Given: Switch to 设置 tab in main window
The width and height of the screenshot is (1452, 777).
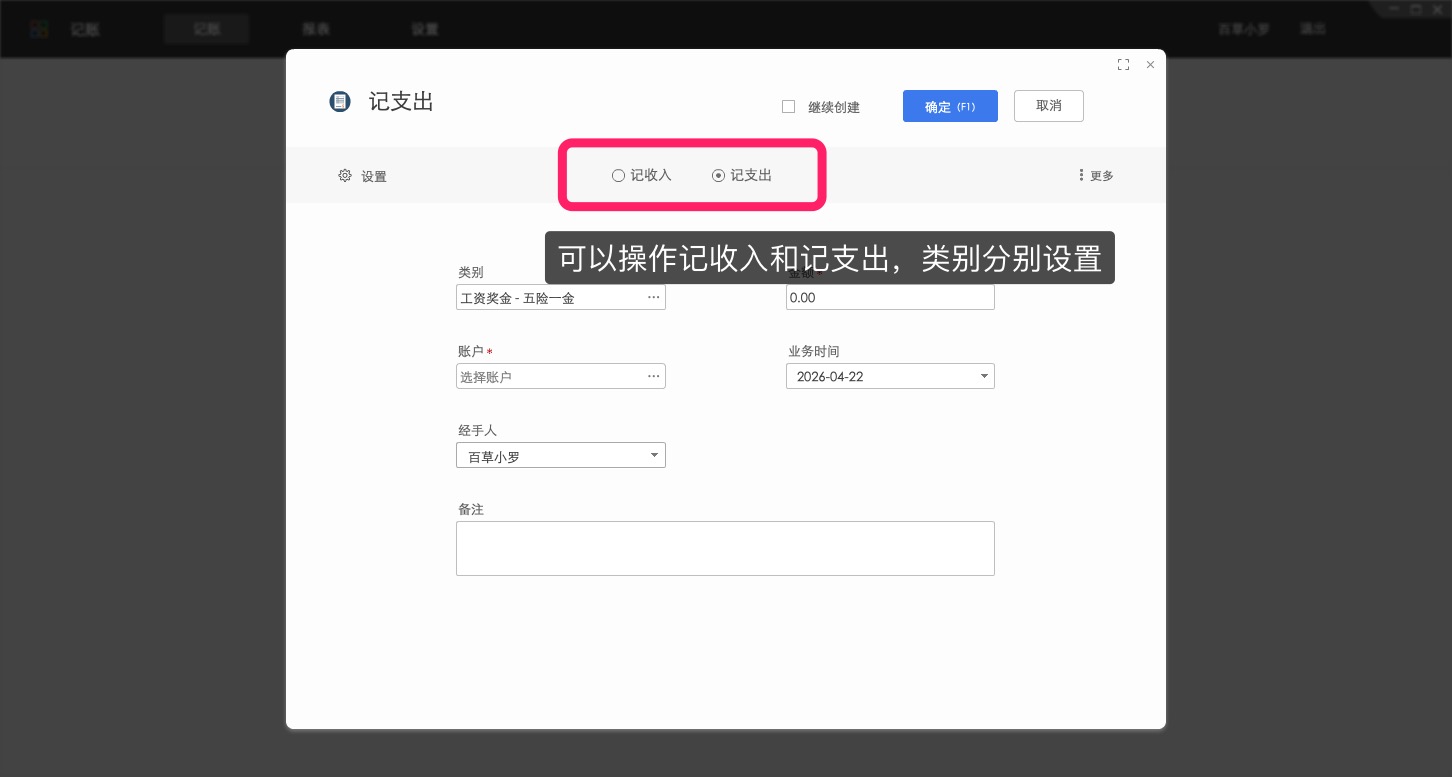Looking at the screenshot, I should [425, 29].
